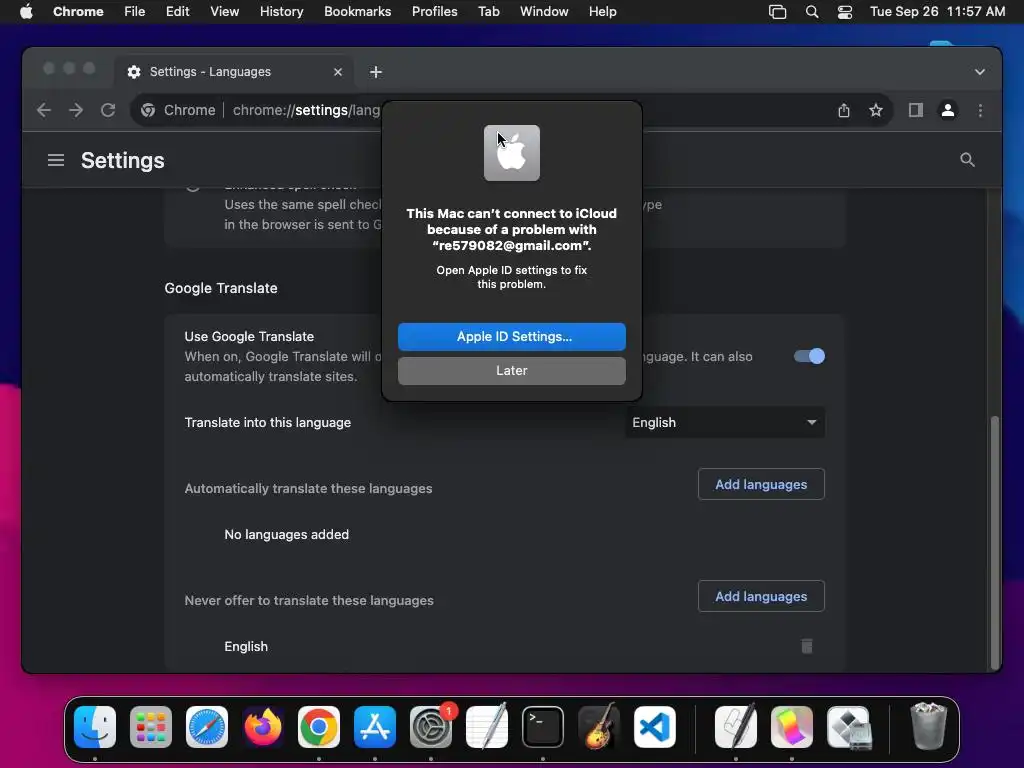Open Apple ID Settings from dialog
1024x768 pixels.
(511, 336)
